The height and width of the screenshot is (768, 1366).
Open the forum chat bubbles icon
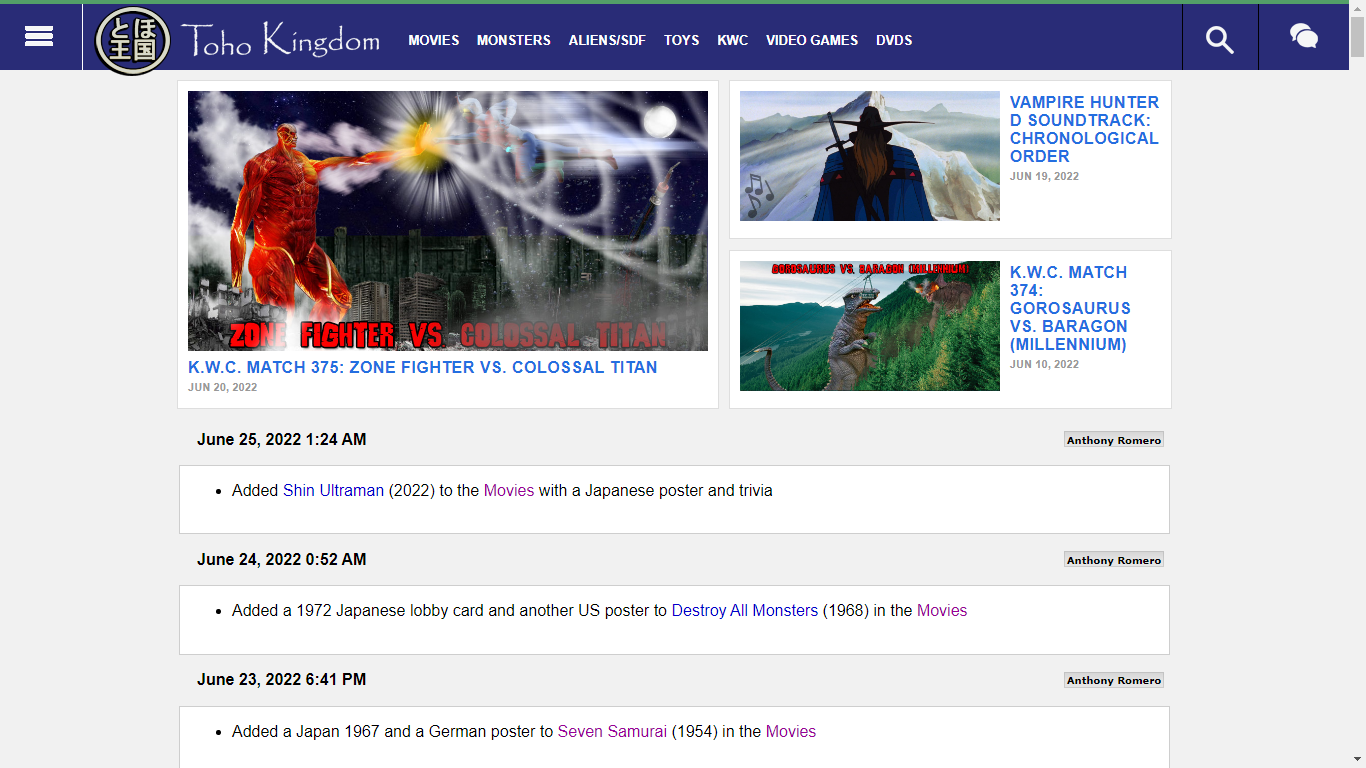point(1303,37)
